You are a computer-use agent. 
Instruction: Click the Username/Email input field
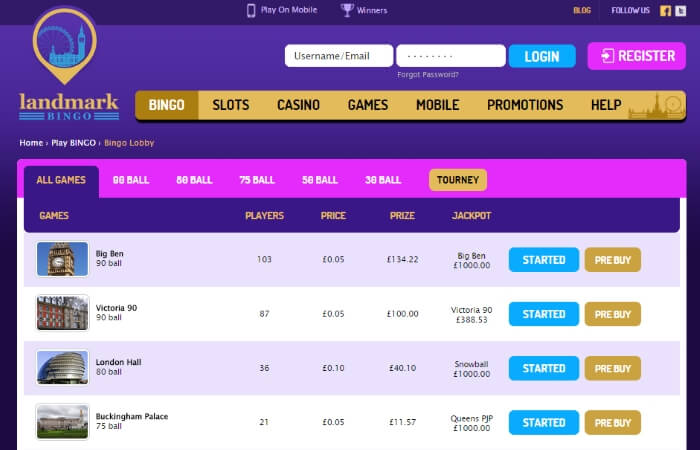(x=339, y=56)
